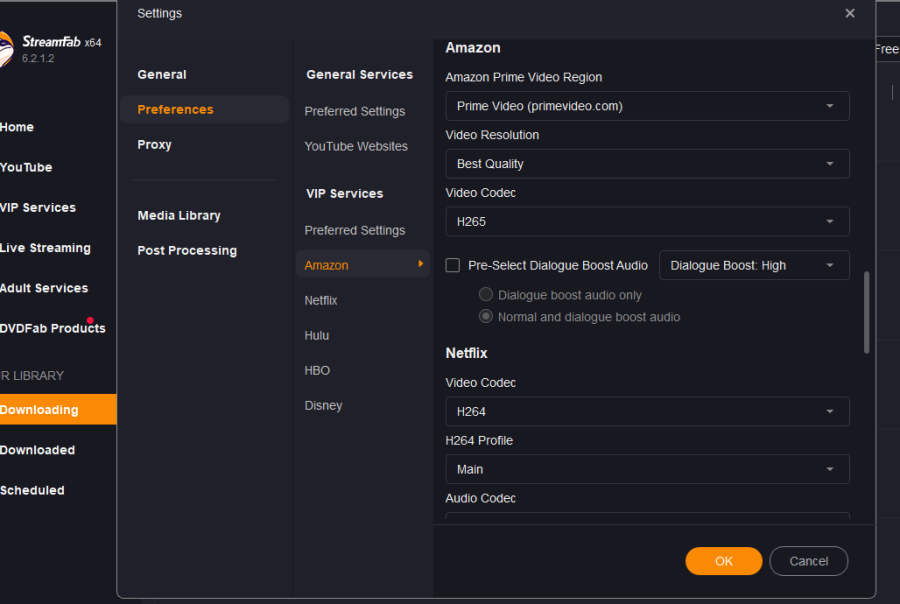Viewport: 900px width, 604px height.
Task: Select Netflix in VIP Services list
Action: (321, 300)
